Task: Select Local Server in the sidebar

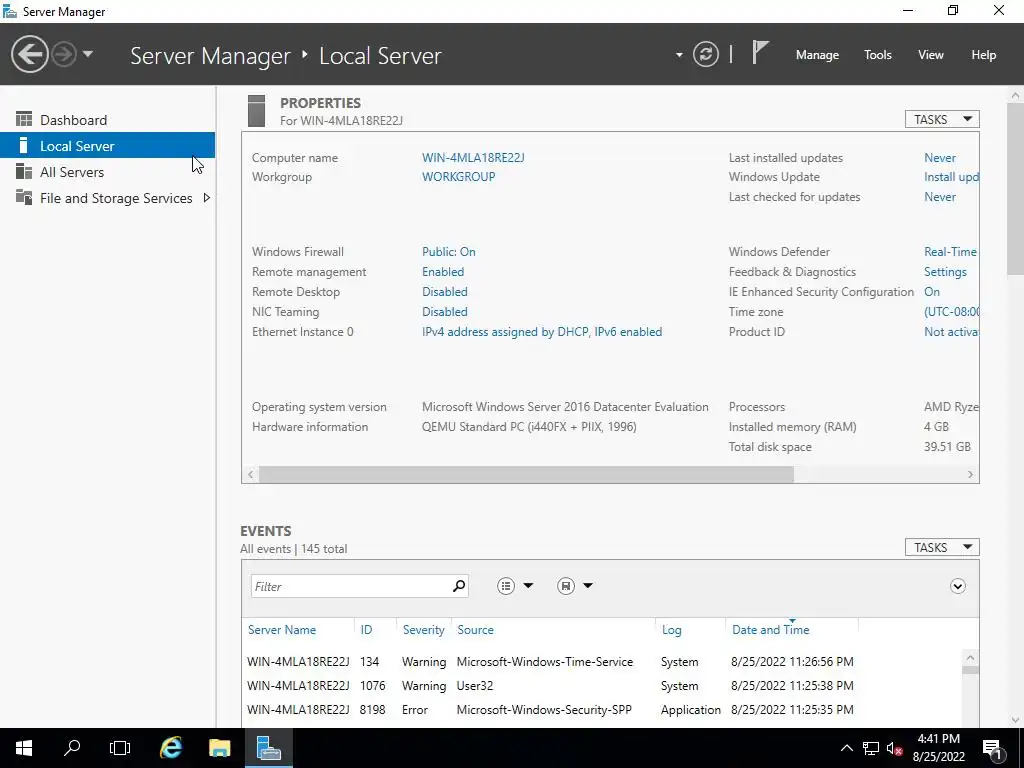Action: (107, 146)
